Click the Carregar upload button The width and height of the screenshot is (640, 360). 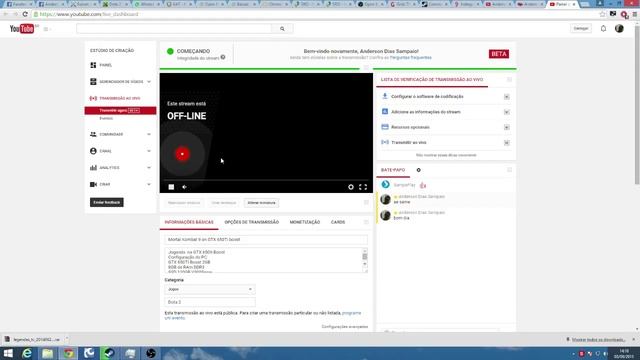tap(581, 29)
